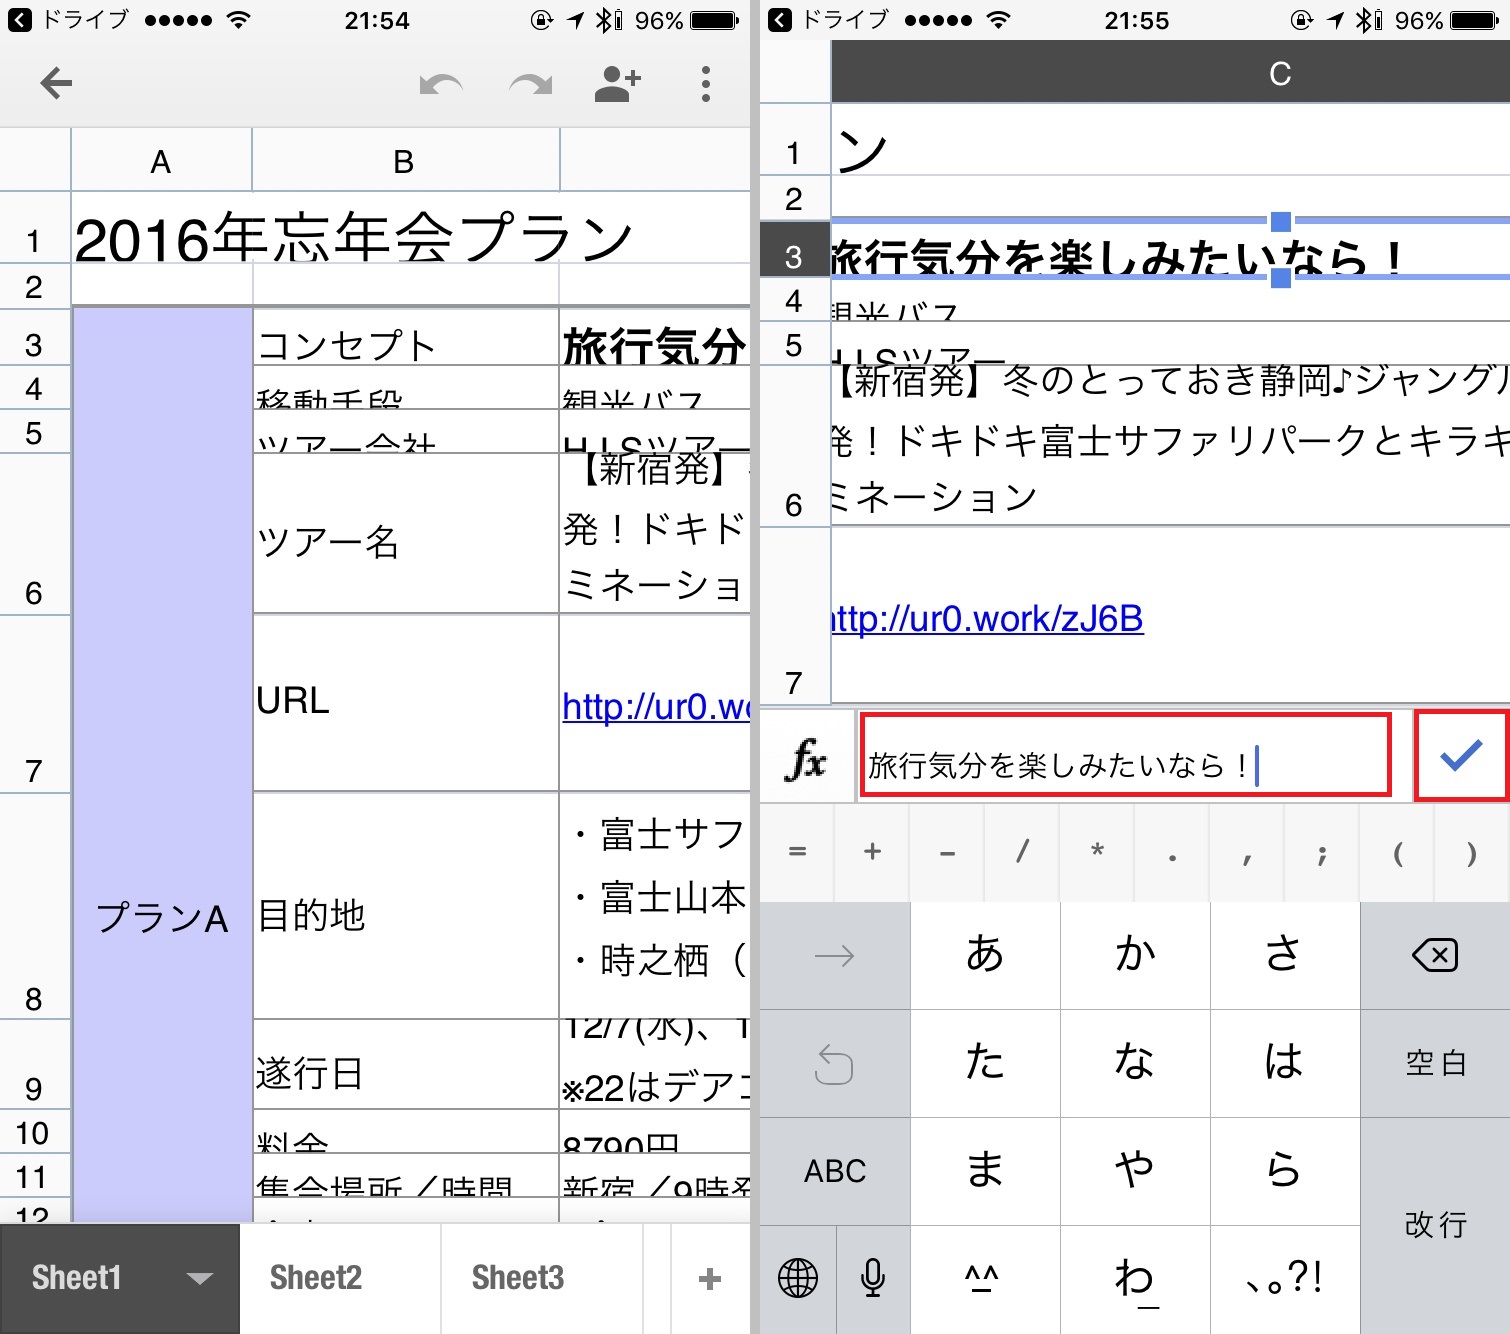The width and height of the screenshot is (1510, 1334).
Task: Click the undo arrow icon
Action: (x=441, y=85)
